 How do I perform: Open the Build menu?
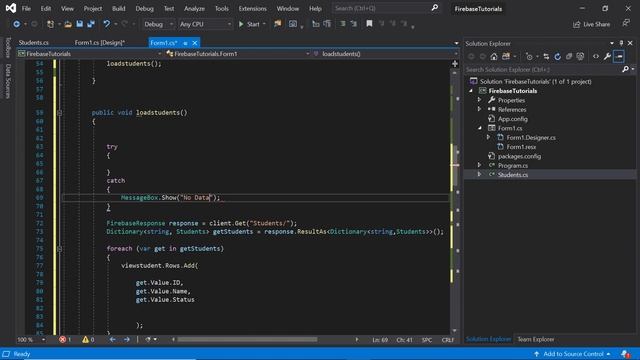click(118, 9)
